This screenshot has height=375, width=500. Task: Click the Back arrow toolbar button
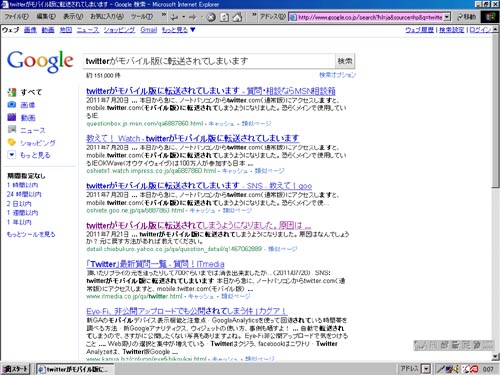pos(174,17)
